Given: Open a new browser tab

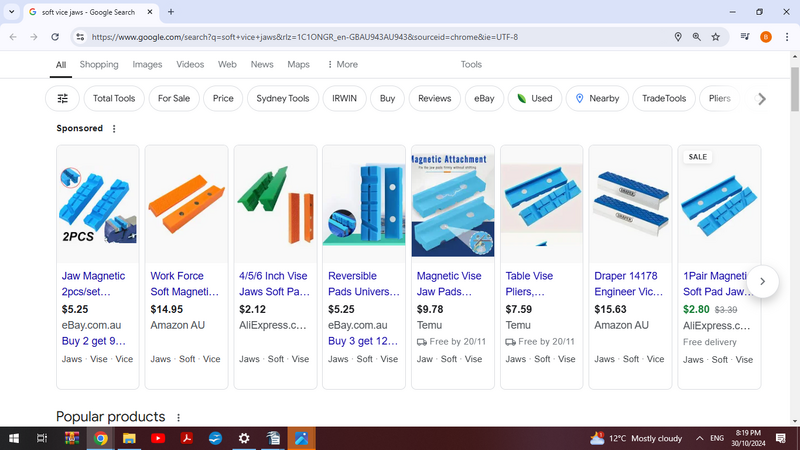Looking at the screenshot, I should (x=171, y=12).
